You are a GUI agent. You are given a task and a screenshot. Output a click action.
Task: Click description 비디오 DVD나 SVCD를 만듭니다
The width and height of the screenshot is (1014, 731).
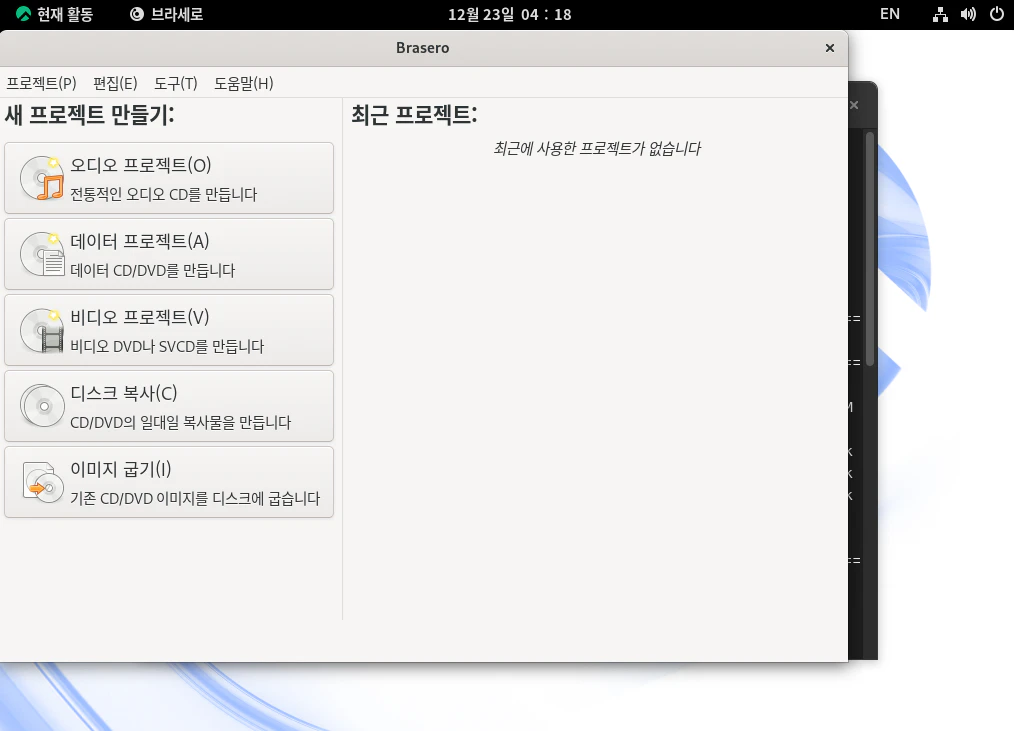tap(167, 347)
